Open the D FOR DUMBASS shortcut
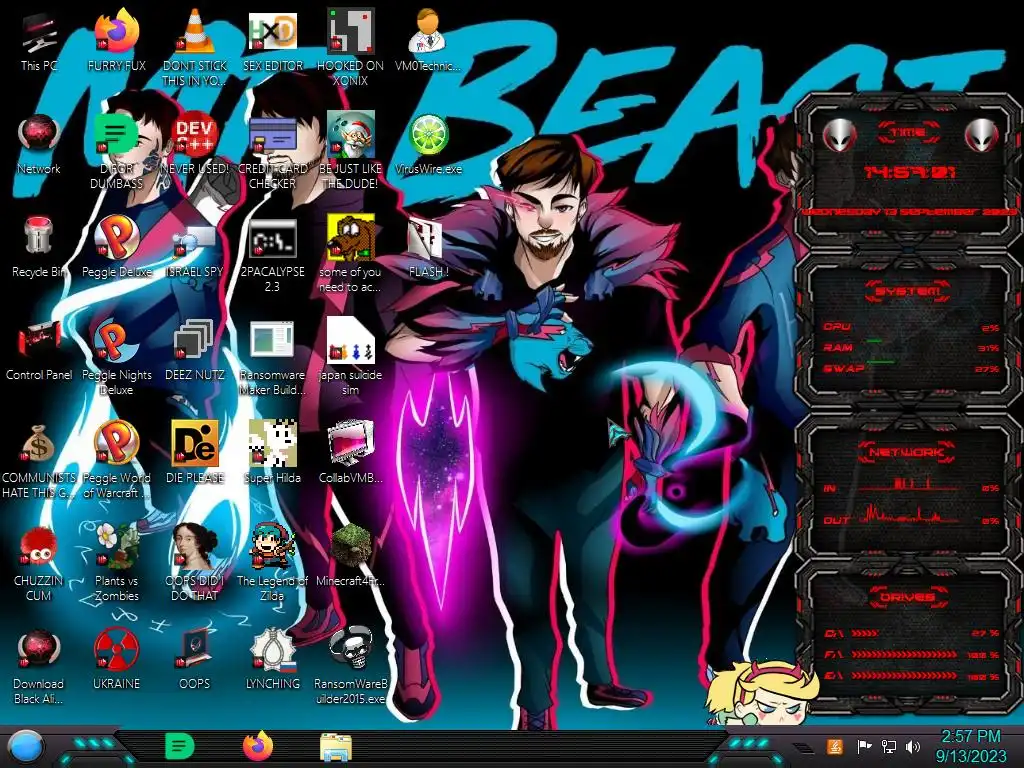 coord(116,152)
